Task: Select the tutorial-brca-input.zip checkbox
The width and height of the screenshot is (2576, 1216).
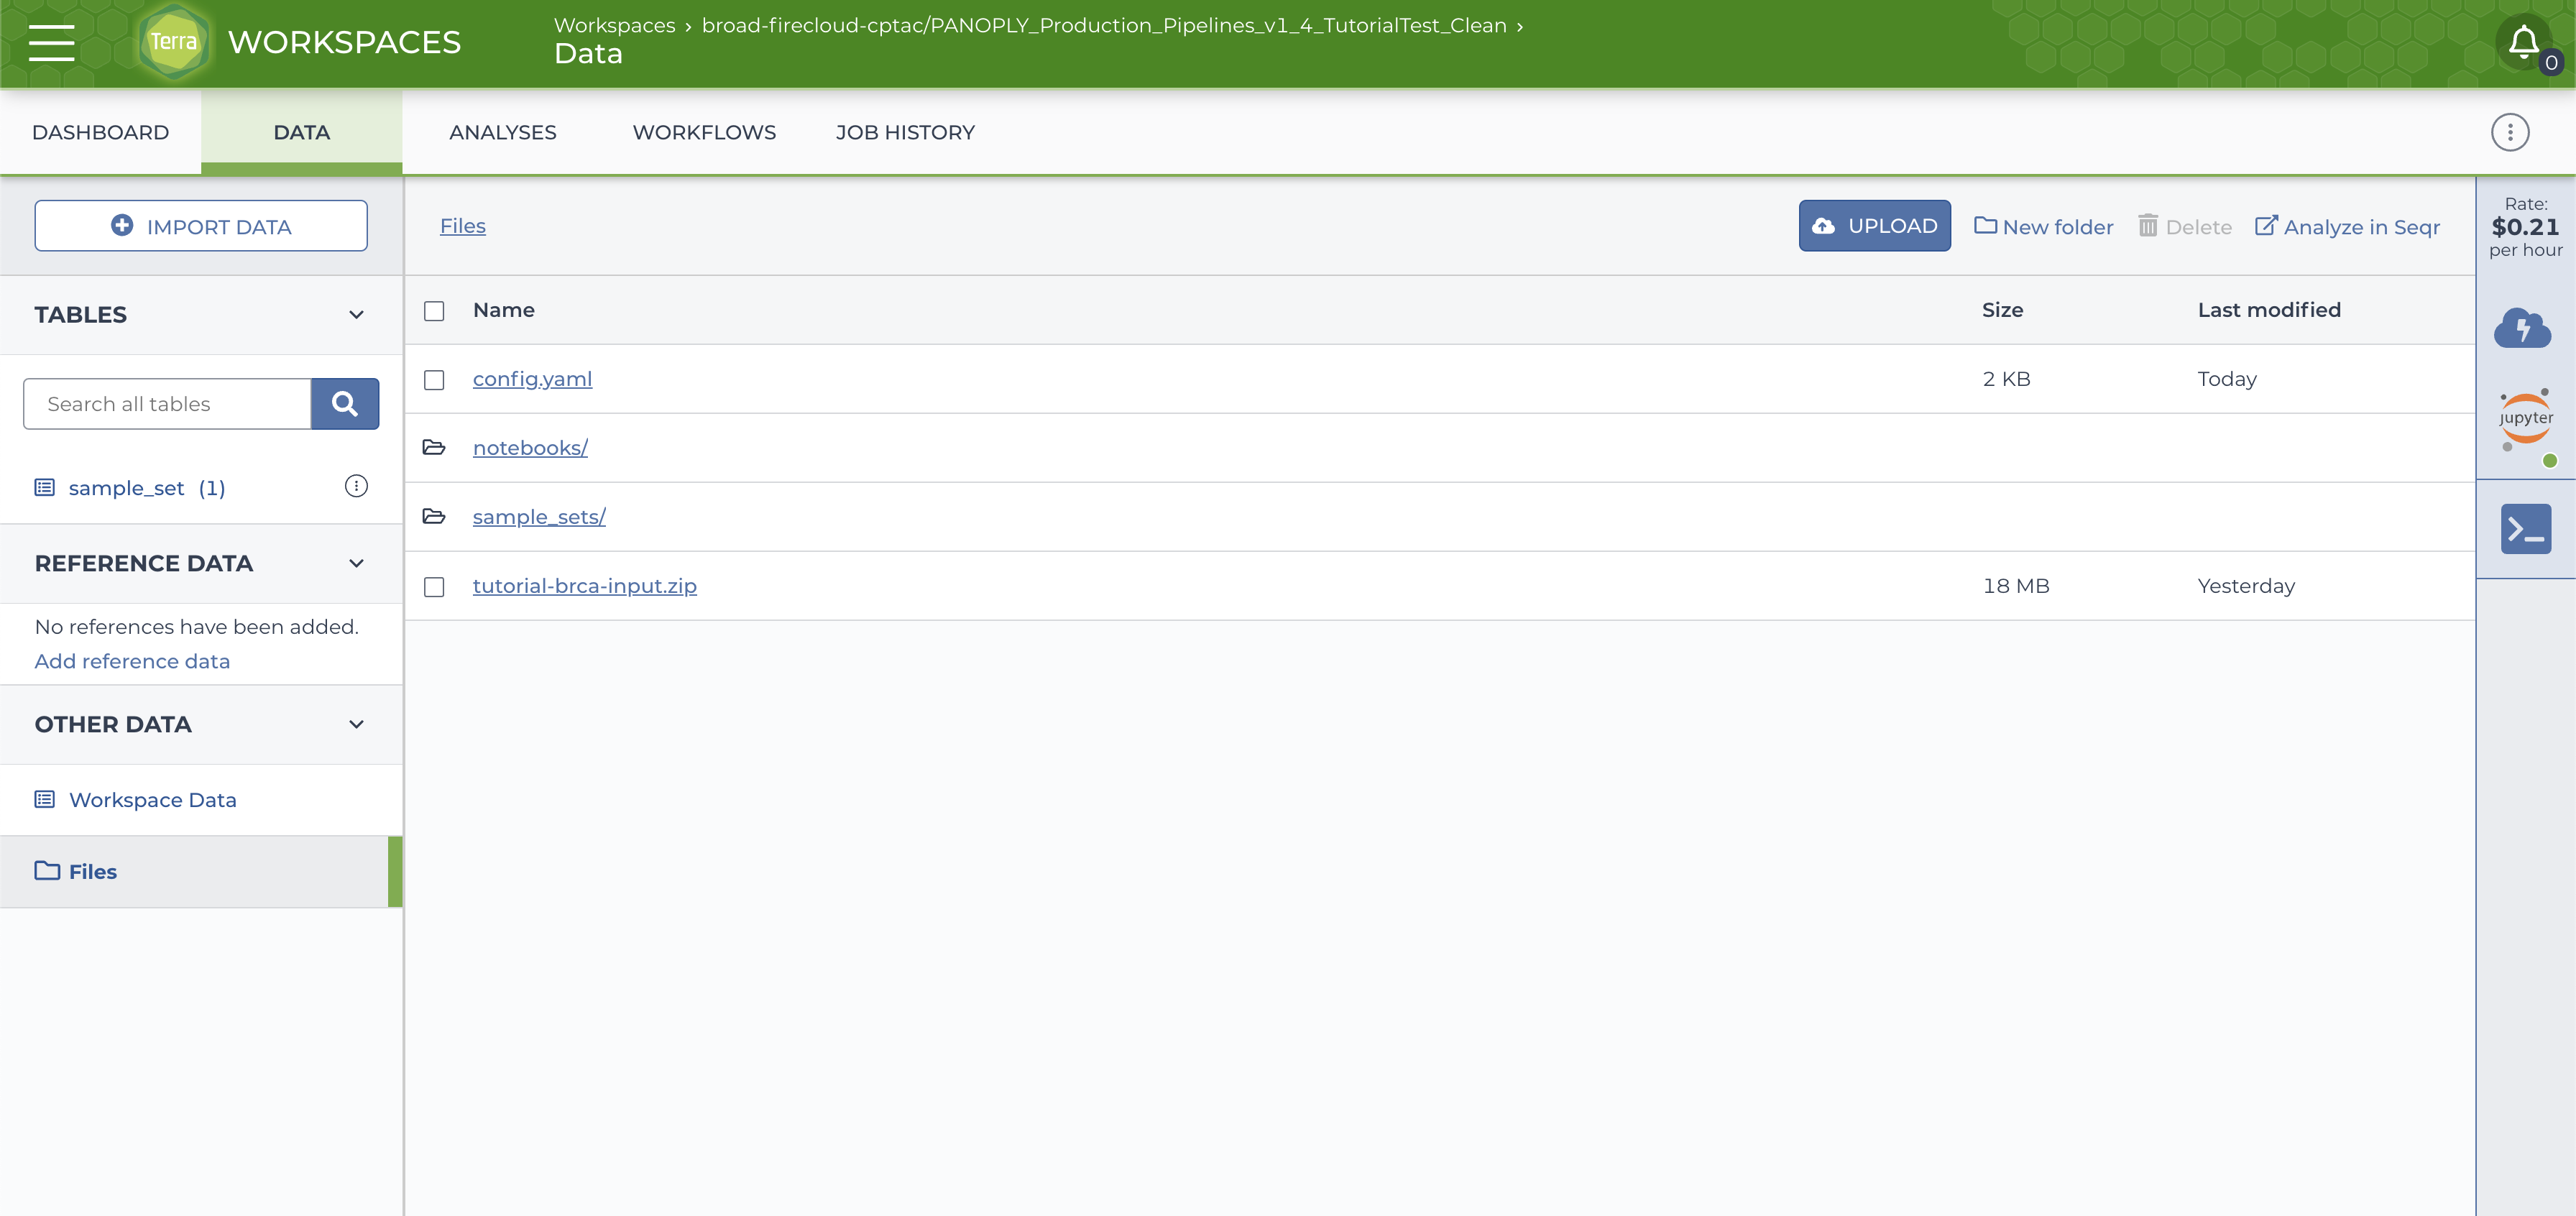Action: [x=434, y=587]
